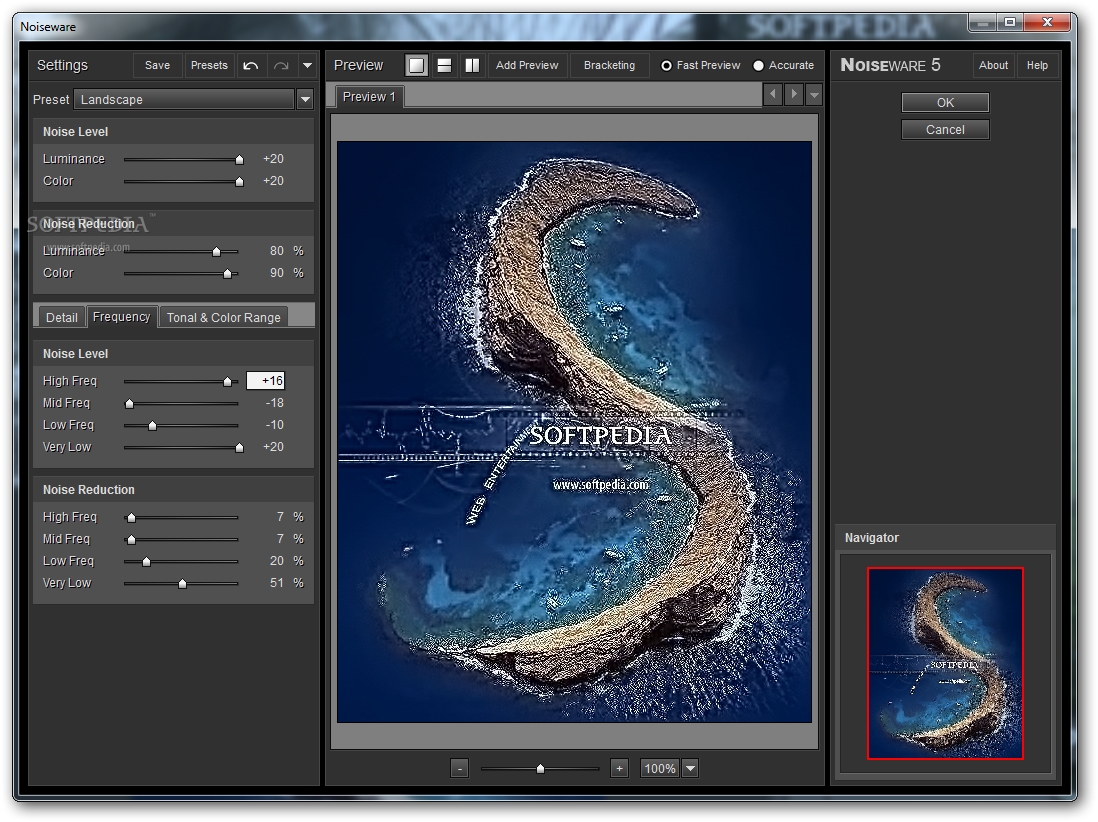
Task: Switch to horizontal split preview layout
Action: click(x=445, y=66)
